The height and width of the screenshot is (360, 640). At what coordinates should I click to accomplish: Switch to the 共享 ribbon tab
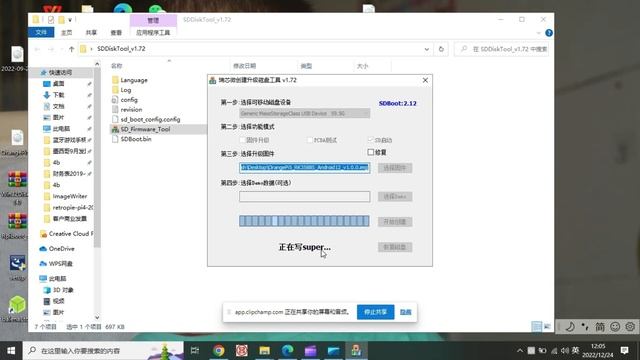pyautogui.click(x=91, y=33)
